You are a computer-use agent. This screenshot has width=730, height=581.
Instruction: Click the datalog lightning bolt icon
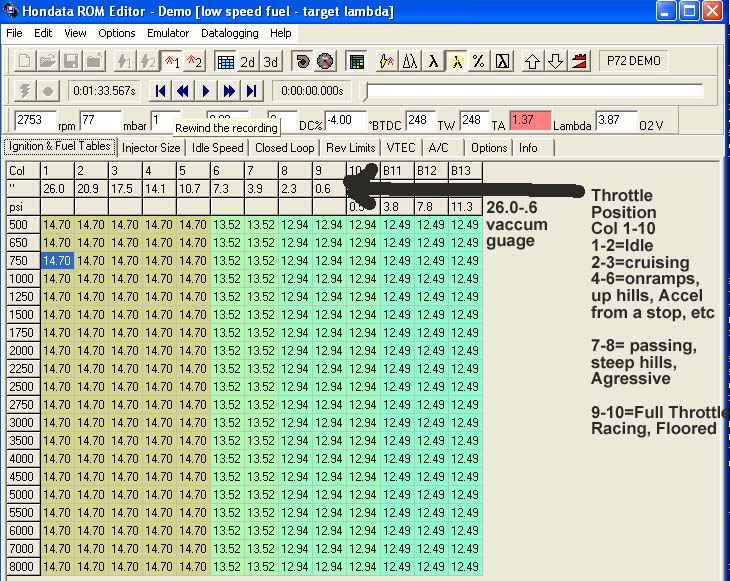click(25, 91)
